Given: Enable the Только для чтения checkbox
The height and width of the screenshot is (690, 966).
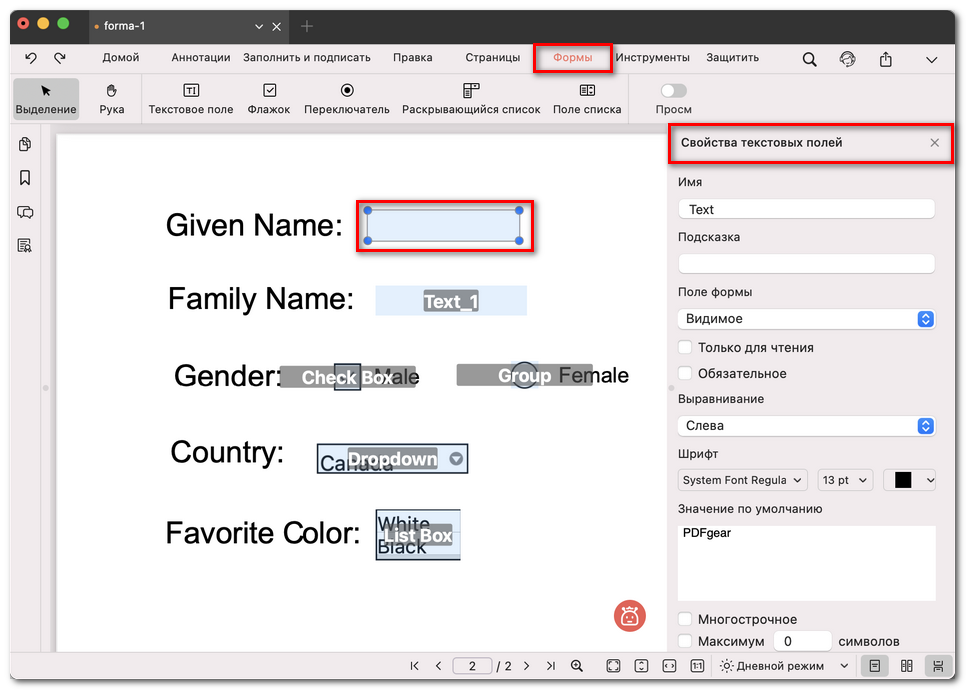Looking at the screenshot, I should pyautogui.click(x=685, y=347).
